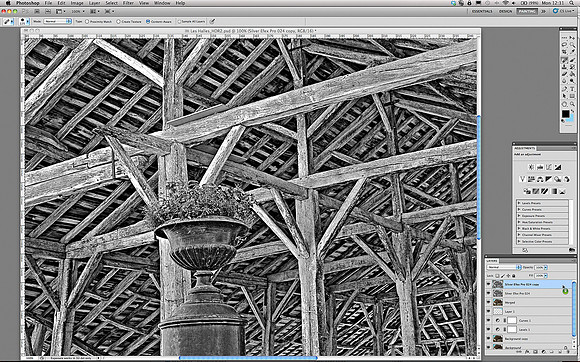Enable tablet pressure button in options bar
The width and height of the screenshot is (580, 362).
(x=212, y=21)
